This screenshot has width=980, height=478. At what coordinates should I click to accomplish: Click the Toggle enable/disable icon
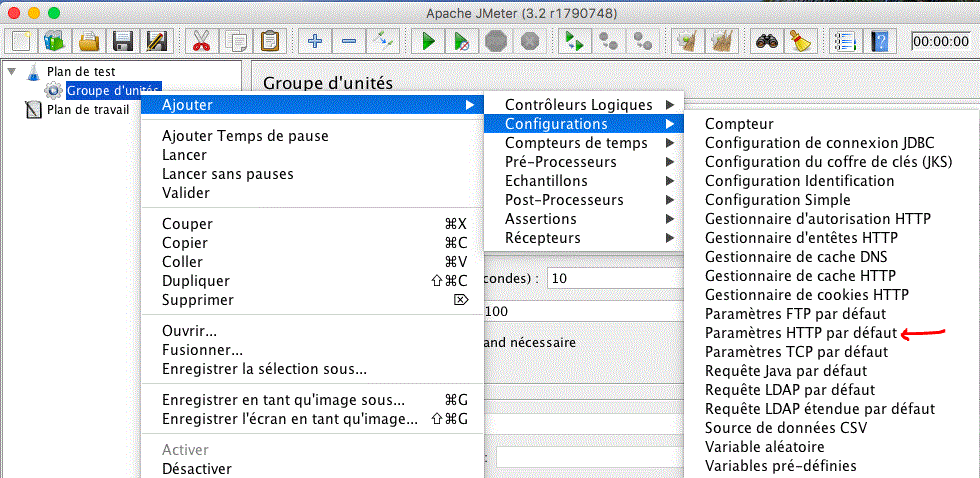pos(382,42)
